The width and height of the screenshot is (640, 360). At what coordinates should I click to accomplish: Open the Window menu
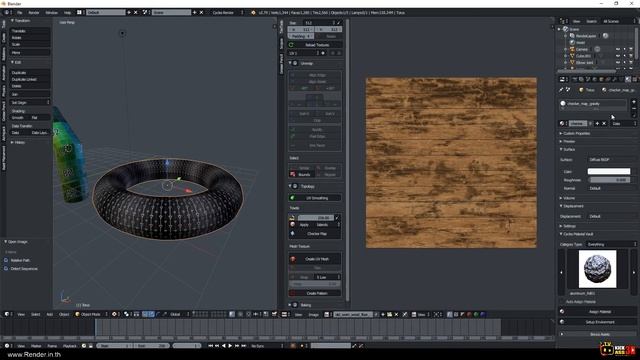pyautogui.click(x=51, y=13)
